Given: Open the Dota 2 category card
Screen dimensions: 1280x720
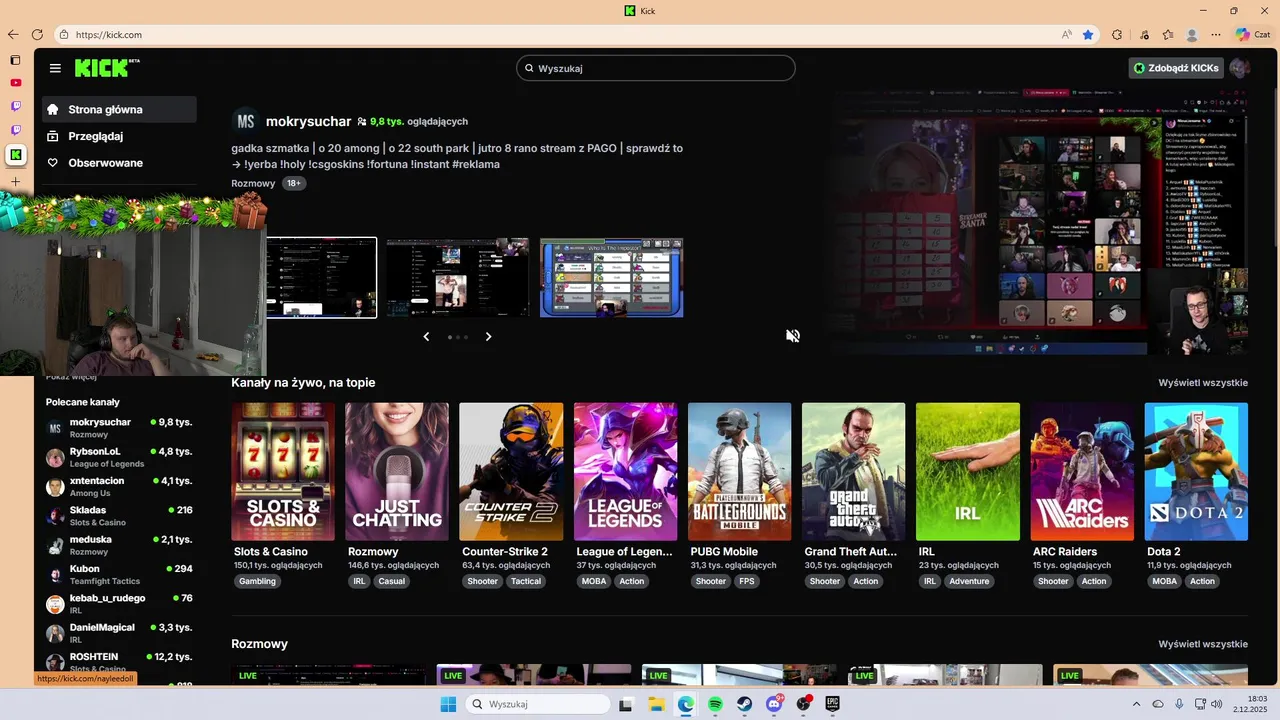Looking at the screenshot, I should coord(1196,472).
